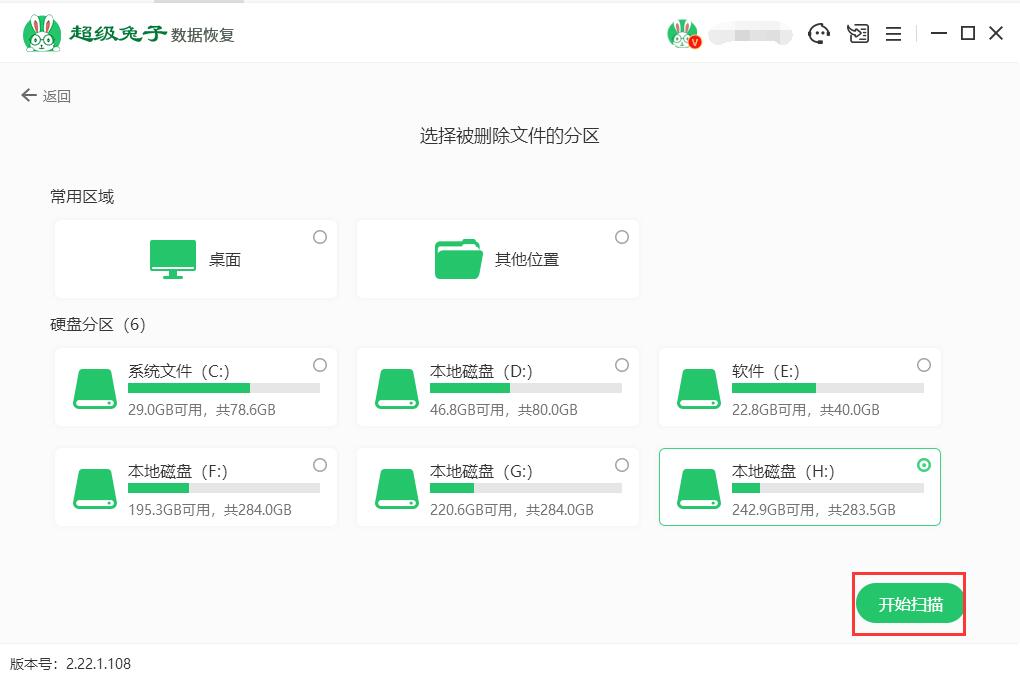
Task: Select the 本地磁盘 (F:) radio button
Action: (320, 465)
